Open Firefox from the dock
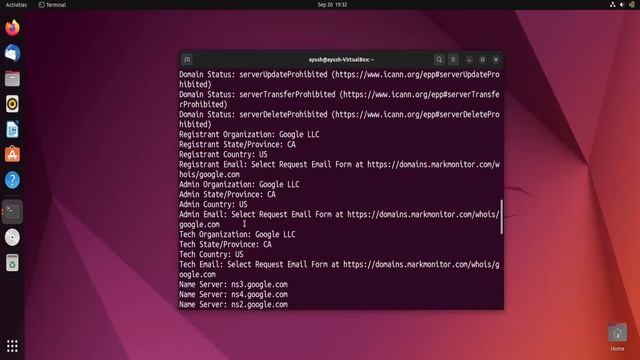Image resolution: width=640 pixels, height=360 pixels. pyautogui.click(x=12, y=28)
